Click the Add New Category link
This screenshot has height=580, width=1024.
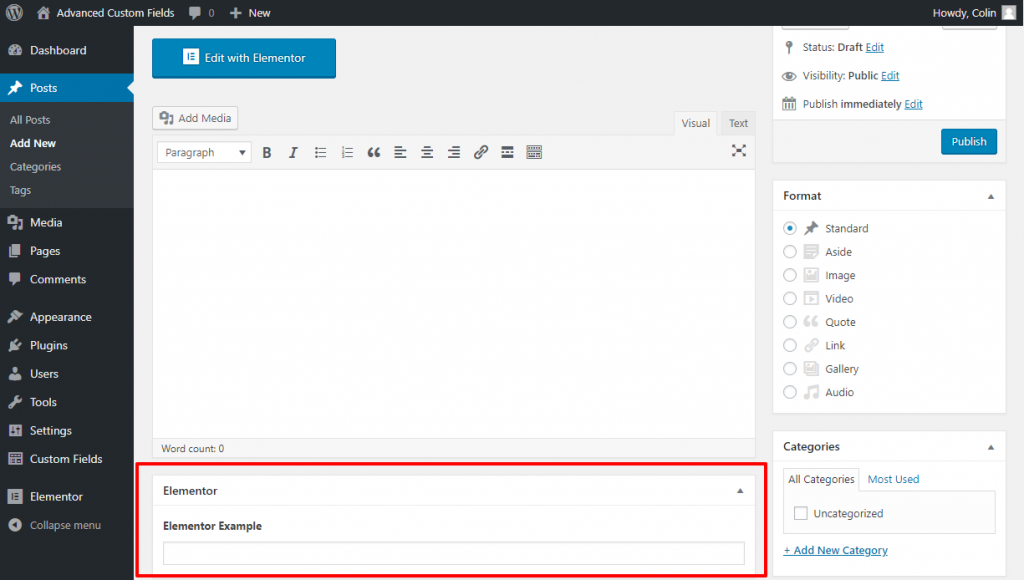click(x=835, y=550)
